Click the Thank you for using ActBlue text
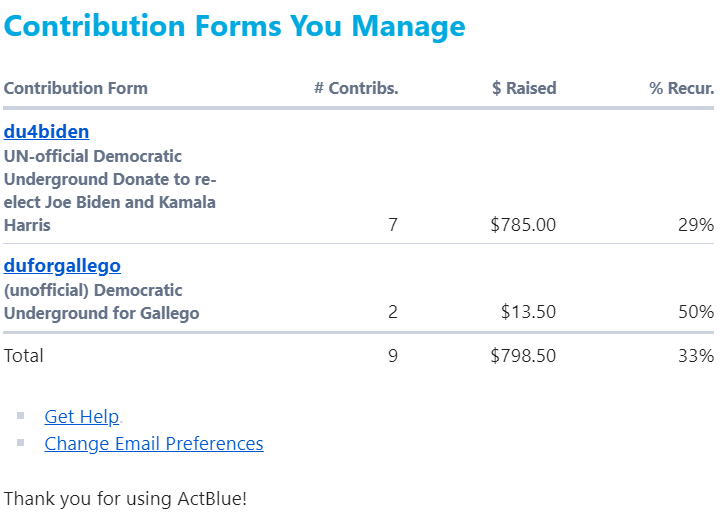 125,498
